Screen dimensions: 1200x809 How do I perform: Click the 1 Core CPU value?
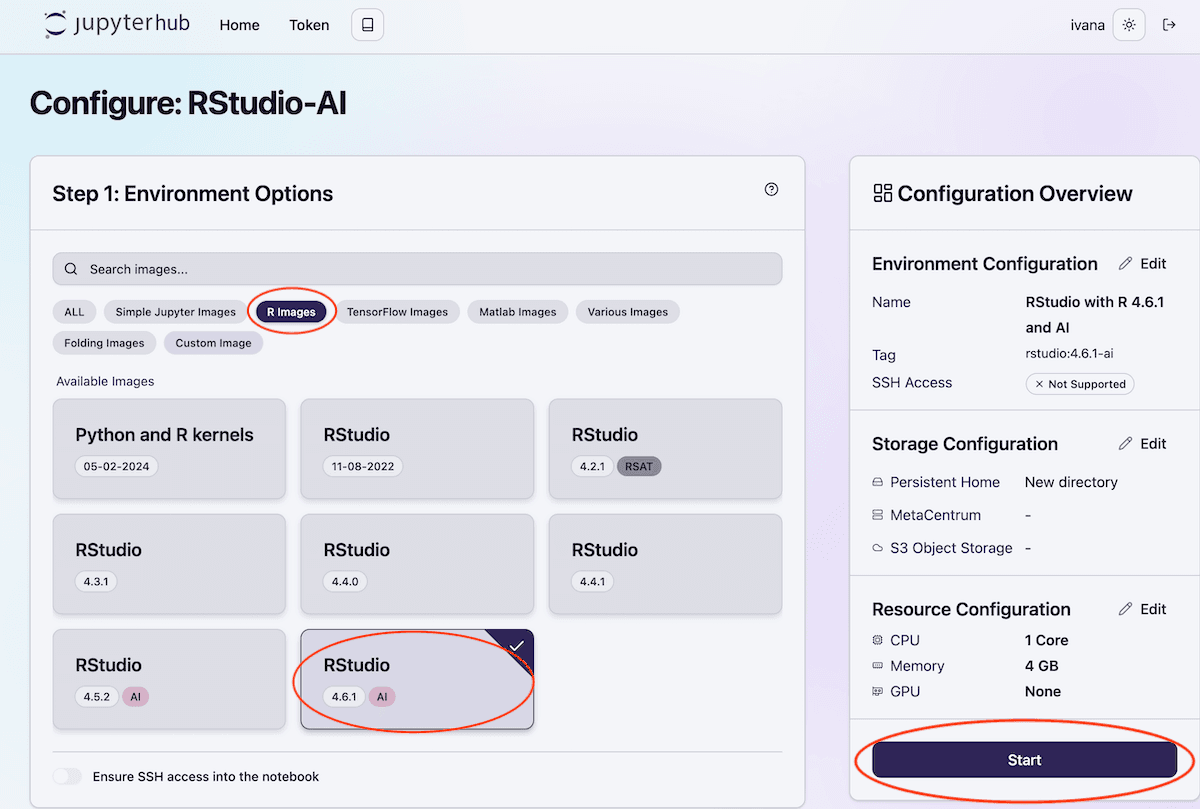pos(1046,640)
